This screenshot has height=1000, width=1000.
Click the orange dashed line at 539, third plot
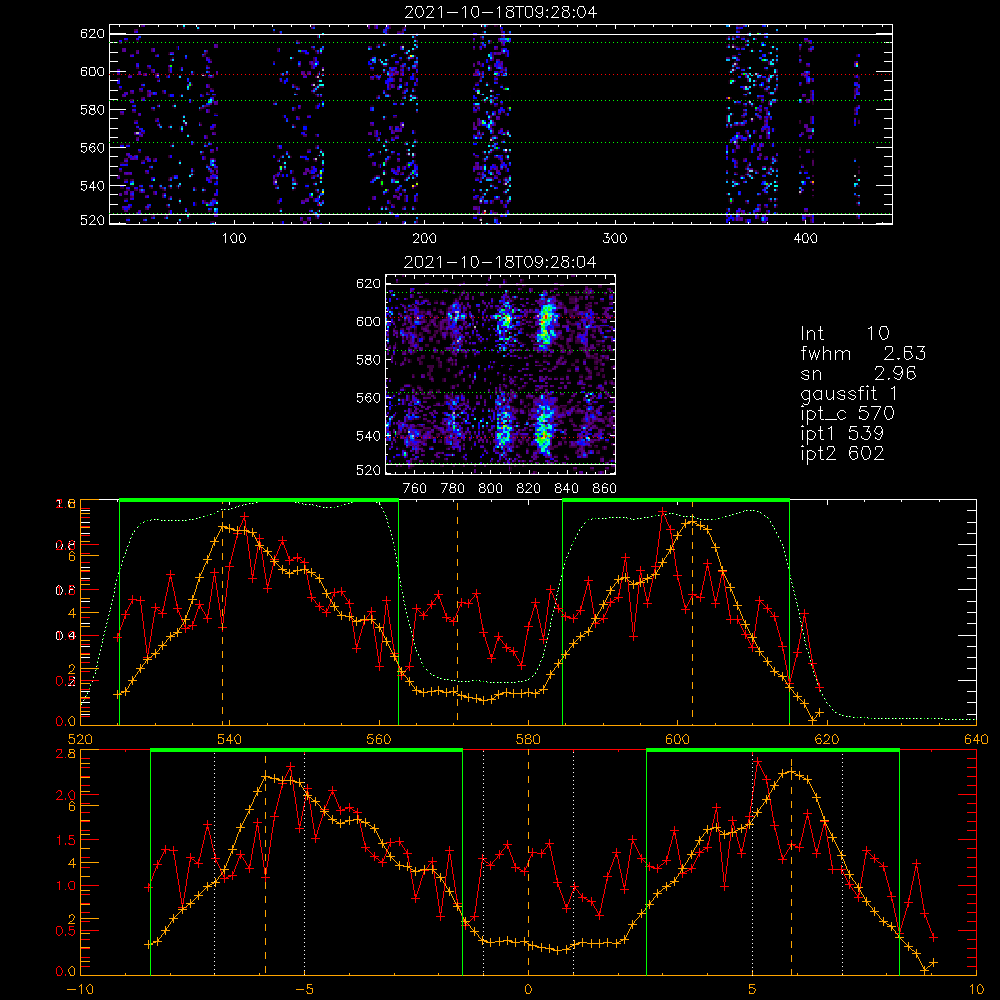[x=223, y=612]
